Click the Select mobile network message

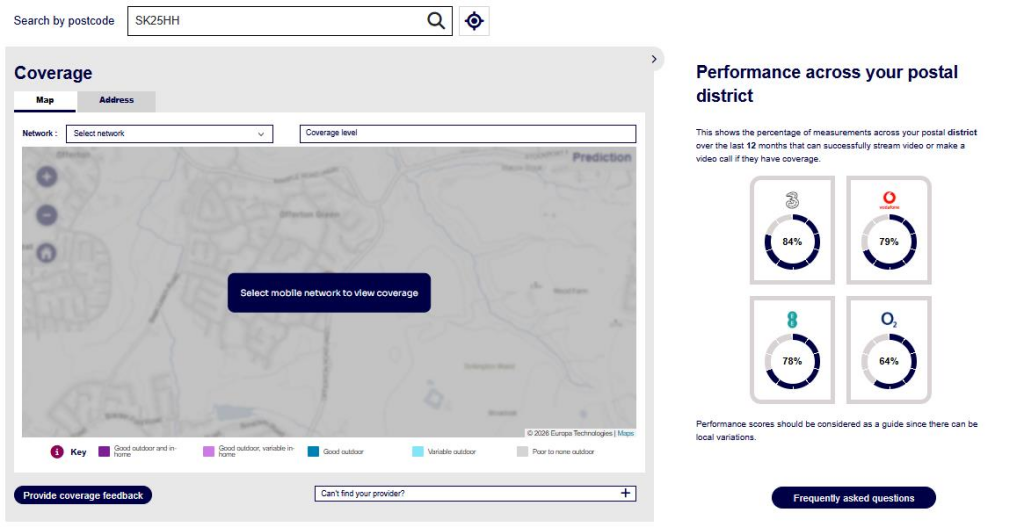pyautogui.click(x=329, y=293)
